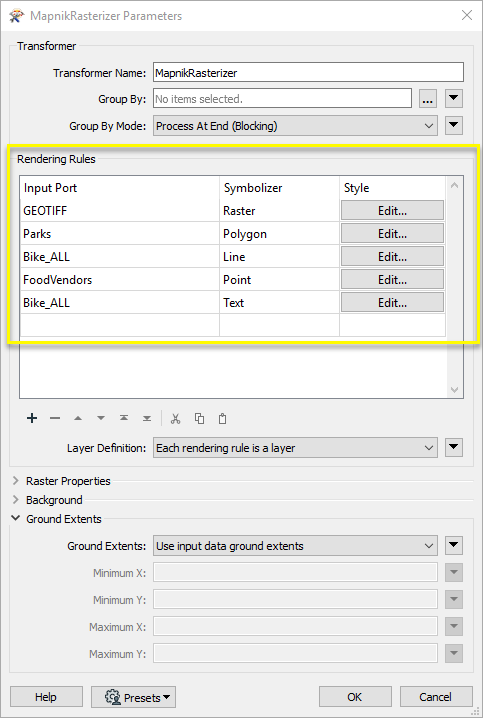Cut selected rule with scissors icon
The height and width of the screenshot is (718, 483).
click(x=175, y=418)
